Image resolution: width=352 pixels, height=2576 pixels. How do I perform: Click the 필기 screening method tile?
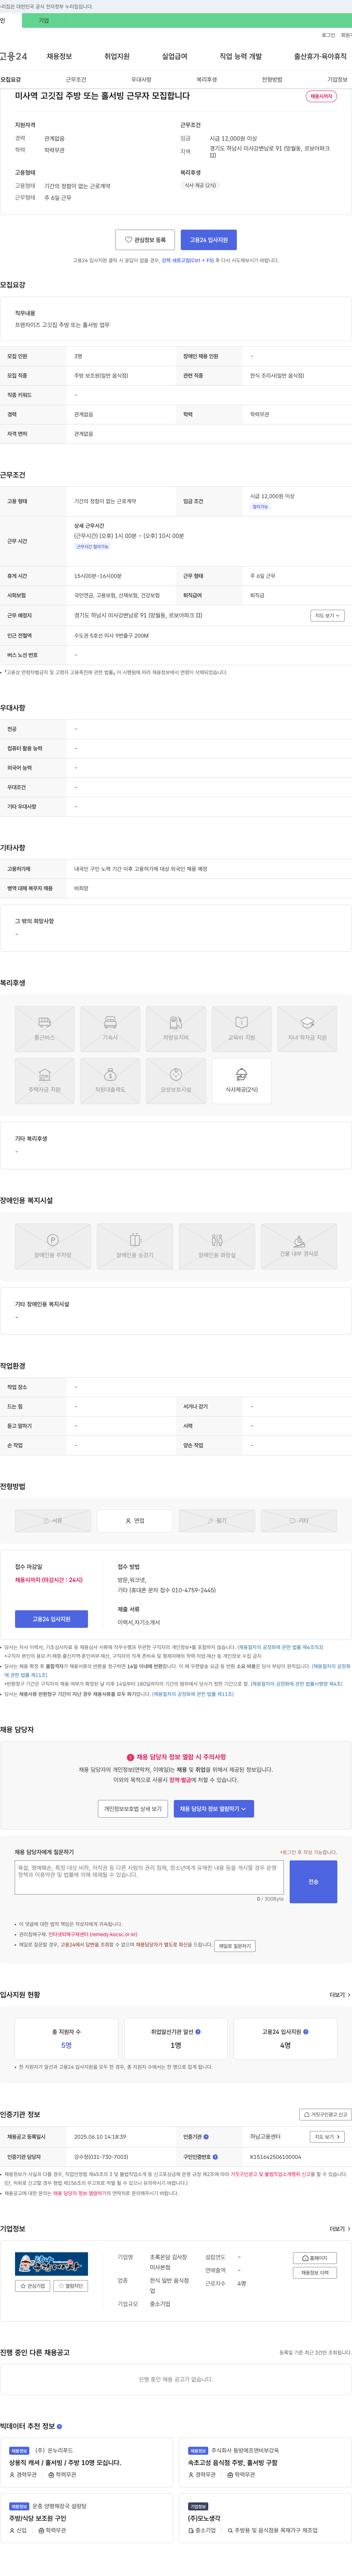point(217,1521)
